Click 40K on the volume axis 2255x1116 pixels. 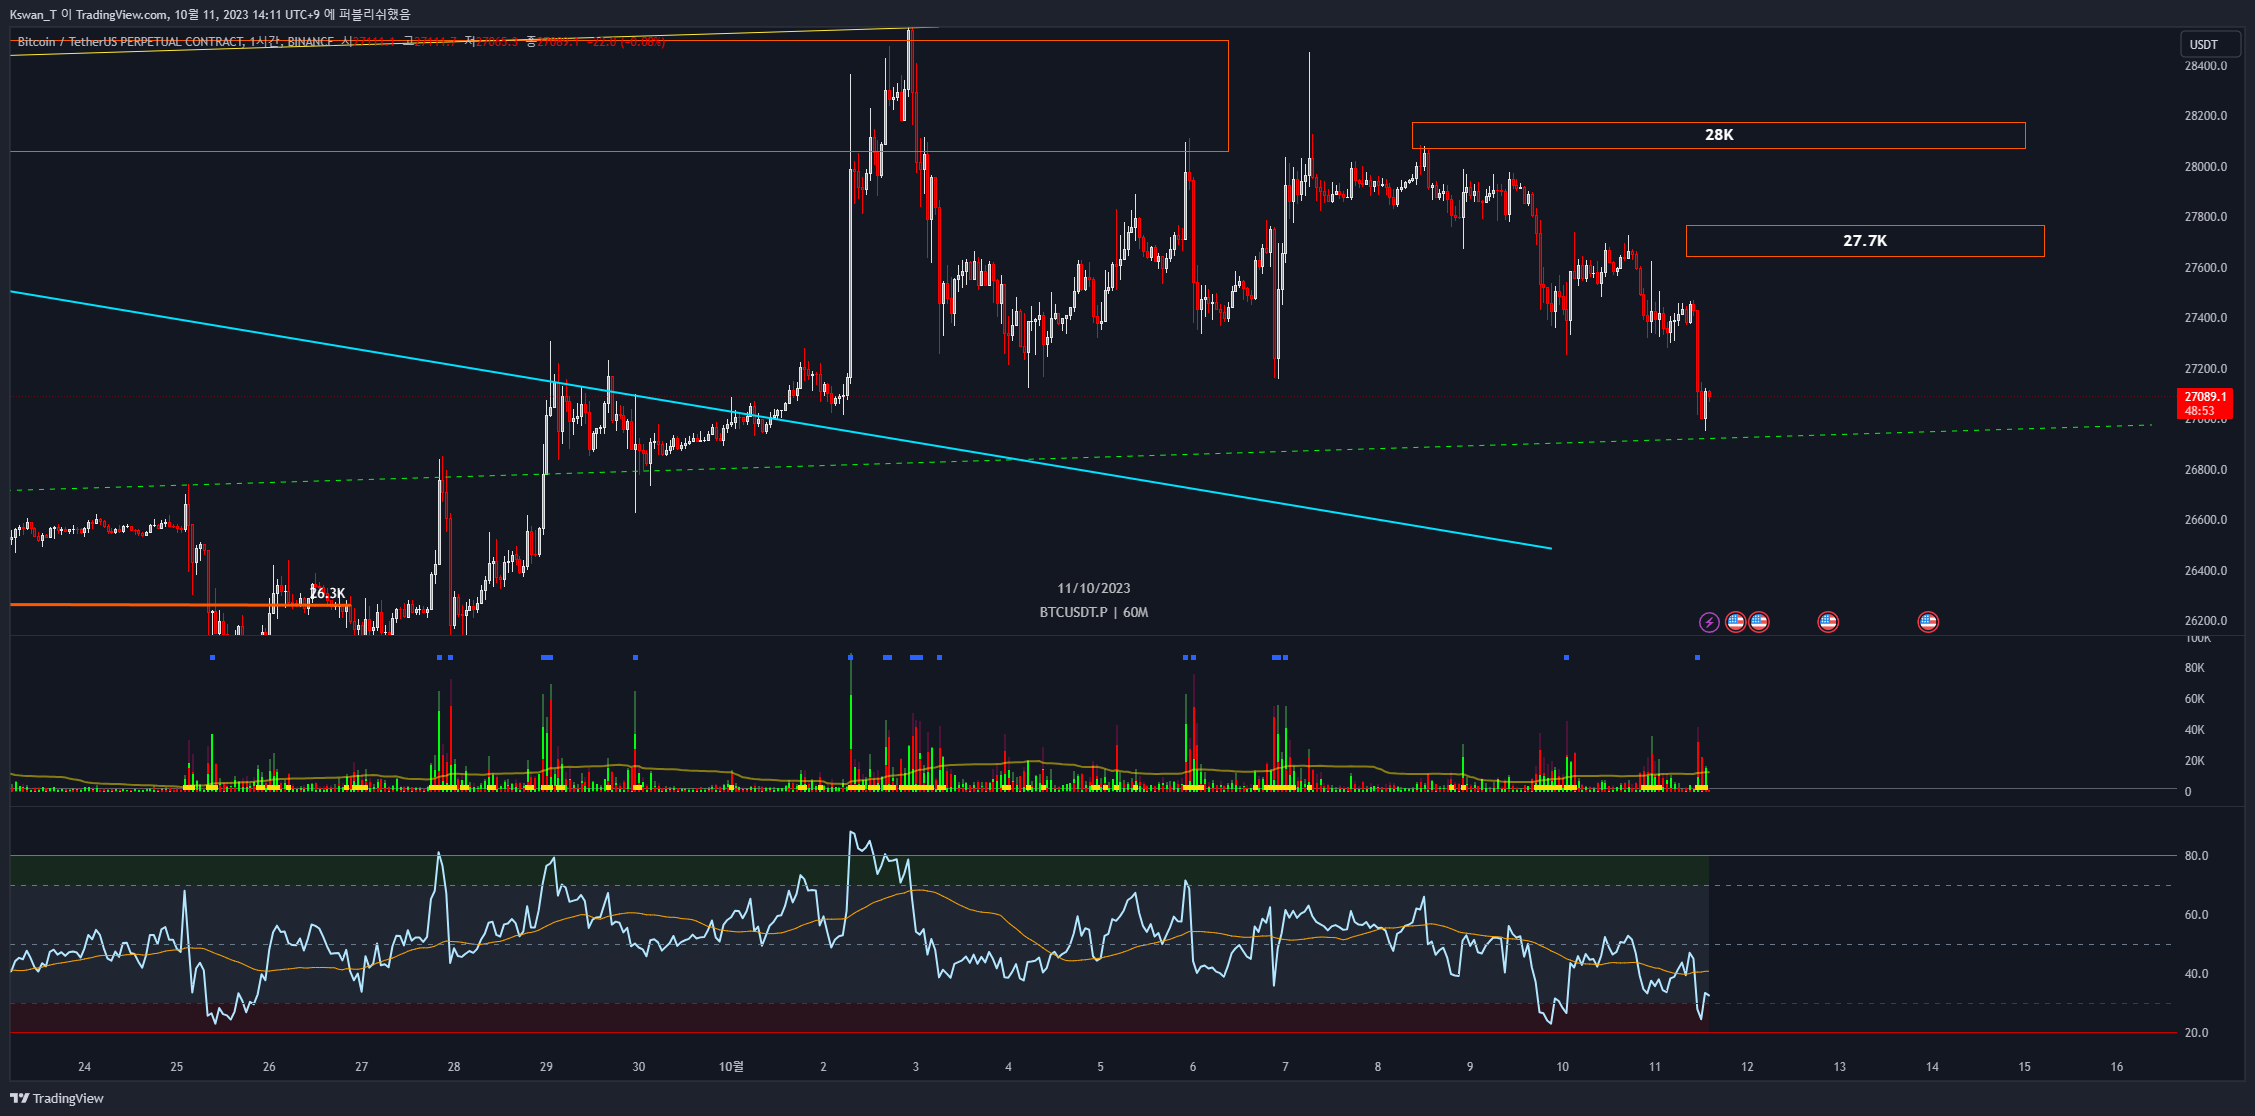[2195, 730]
